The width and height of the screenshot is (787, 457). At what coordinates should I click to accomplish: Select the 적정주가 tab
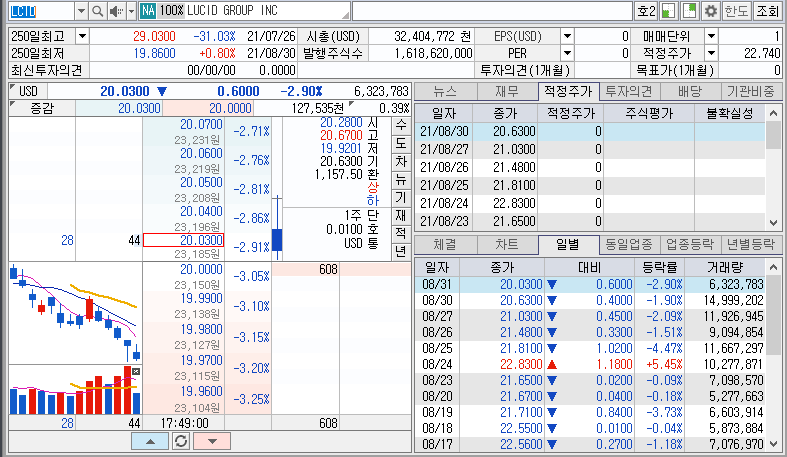pos(568,91)
